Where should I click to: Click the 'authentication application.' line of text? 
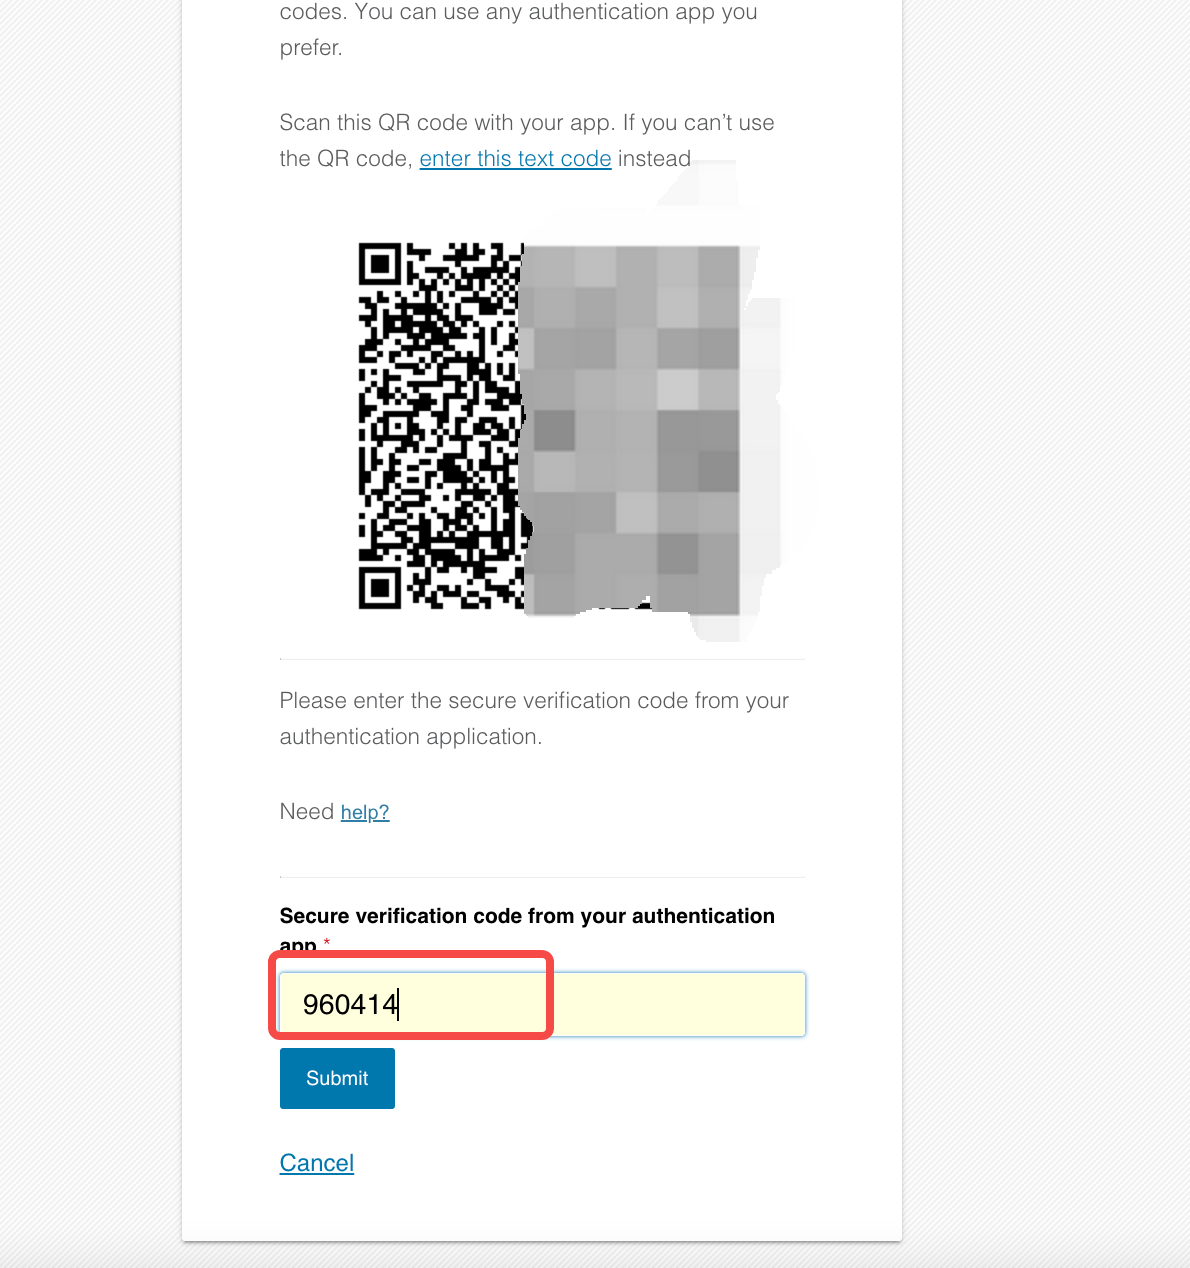411,737
